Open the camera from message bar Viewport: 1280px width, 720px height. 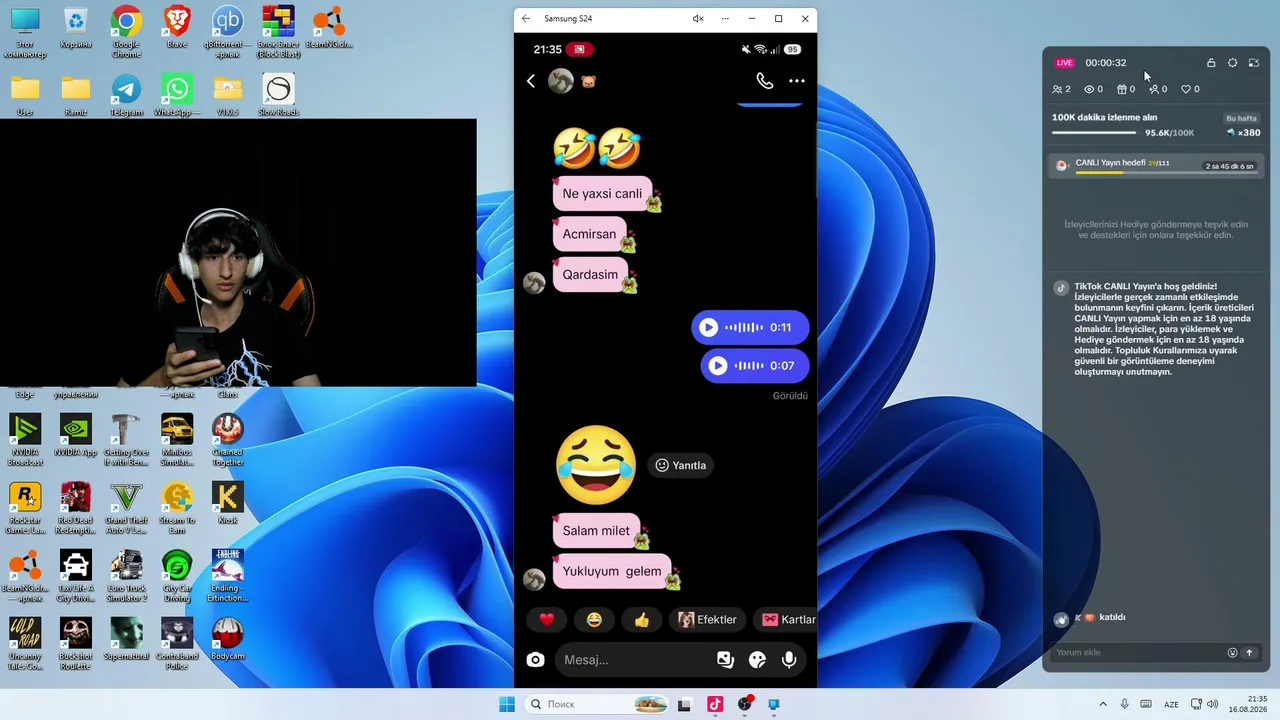(x=536, y=660)
